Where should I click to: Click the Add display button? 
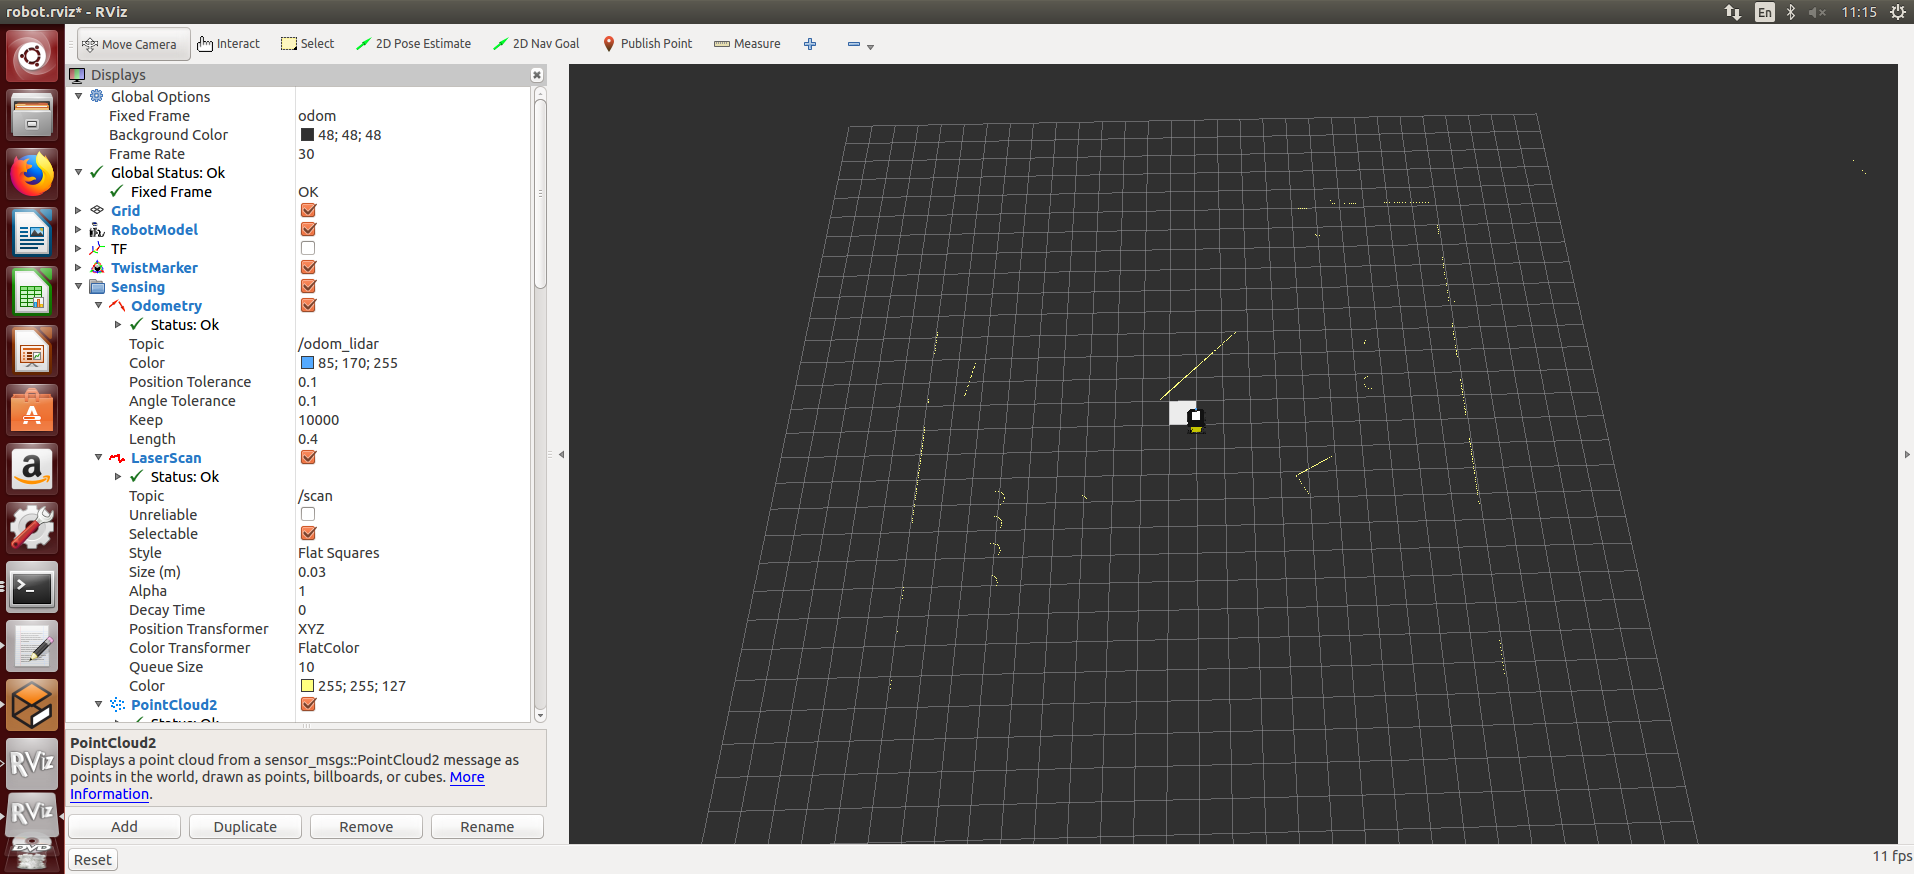[x=125, y=827]
